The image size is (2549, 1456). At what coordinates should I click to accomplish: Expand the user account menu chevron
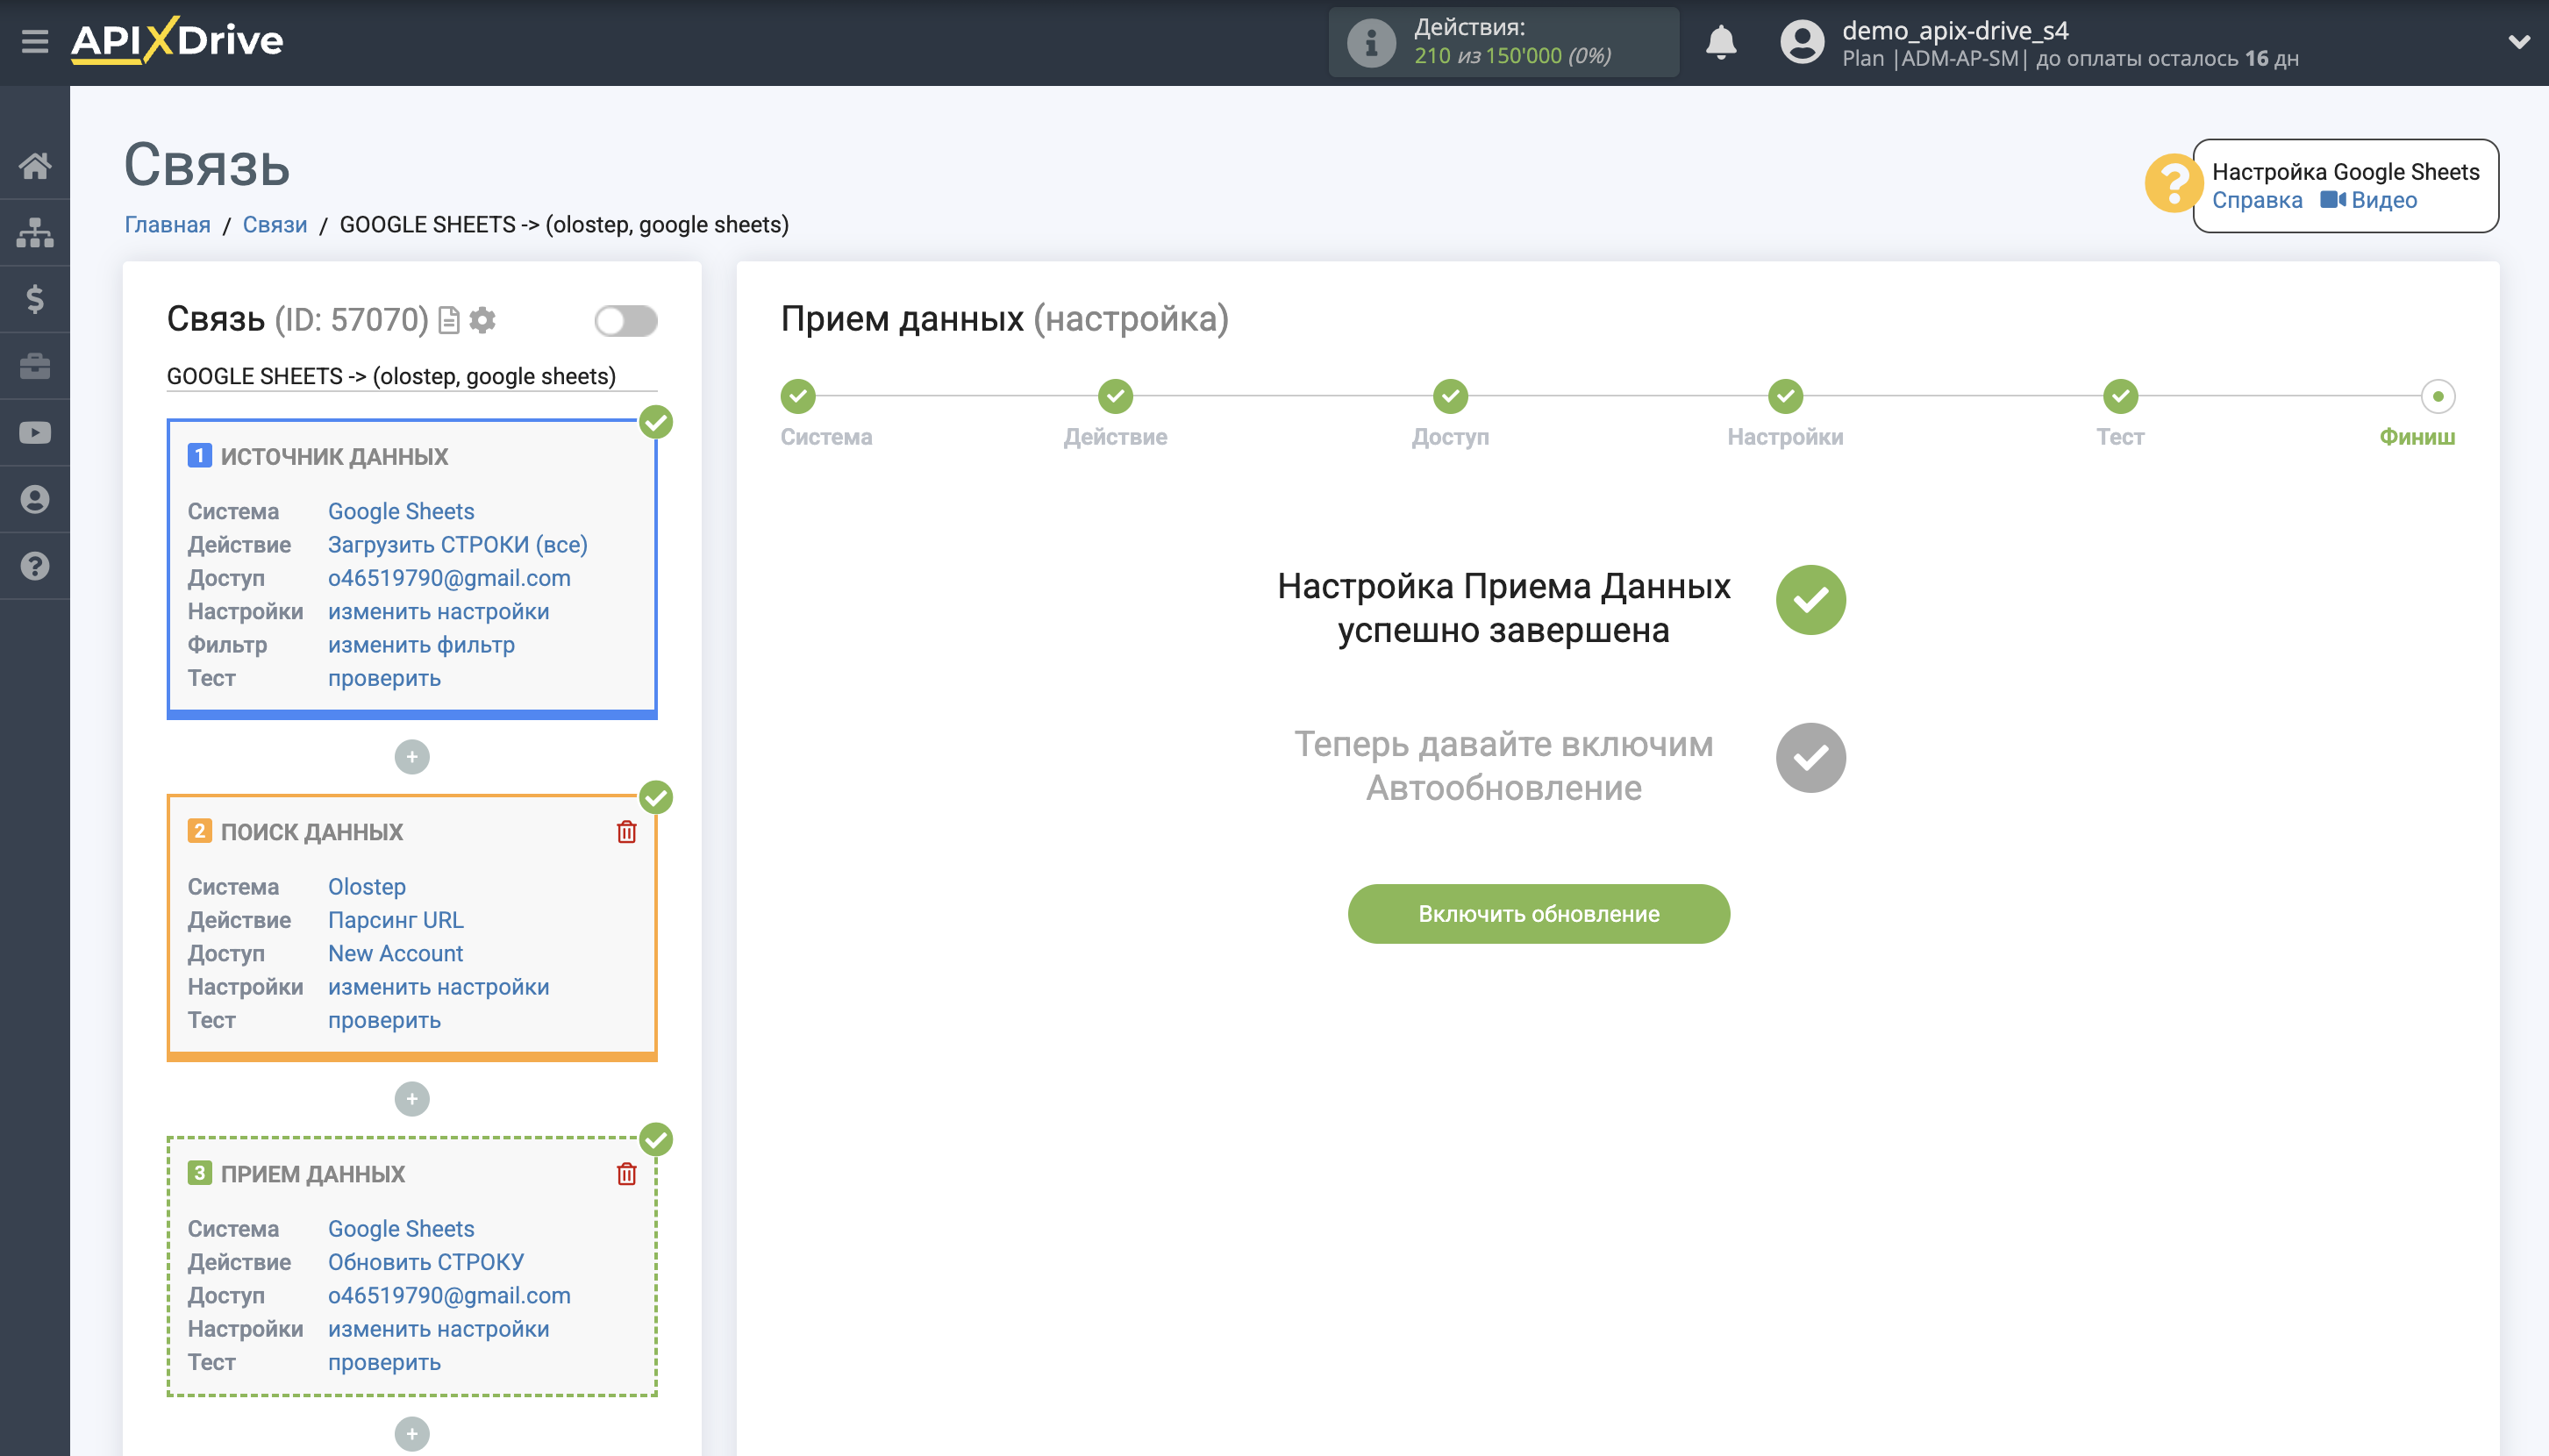point(2519,42)
